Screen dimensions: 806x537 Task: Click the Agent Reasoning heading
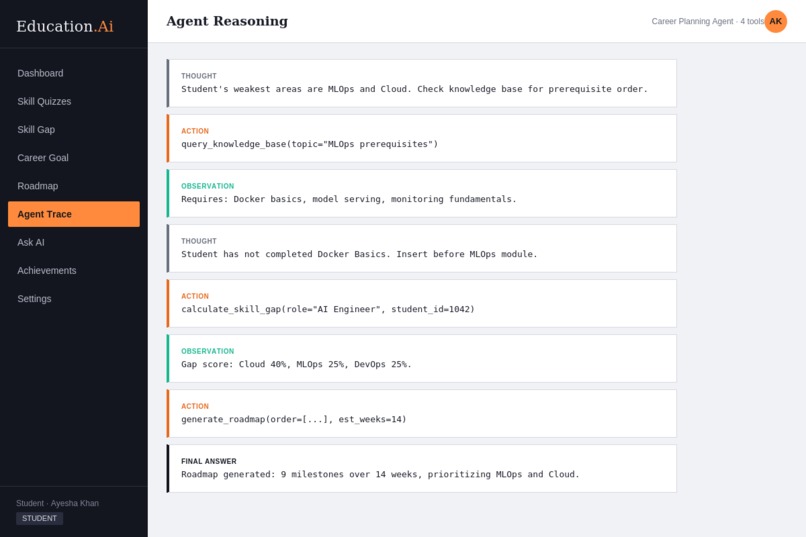coord(227,21)
